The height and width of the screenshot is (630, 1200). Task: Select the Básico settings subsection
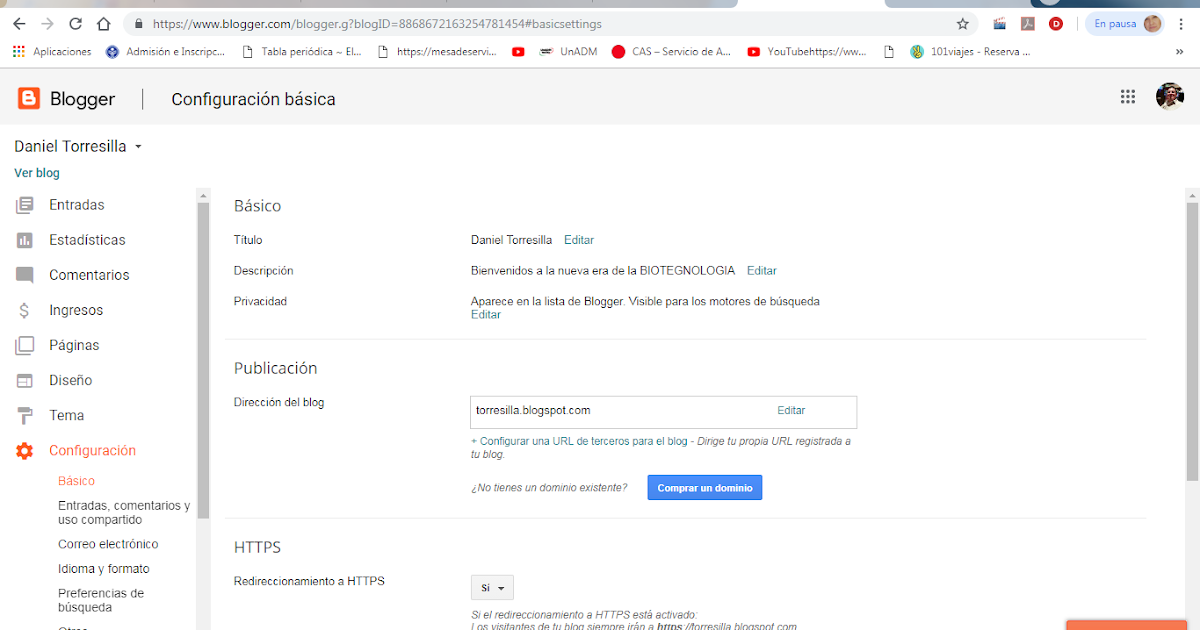(x=76, y=481)
